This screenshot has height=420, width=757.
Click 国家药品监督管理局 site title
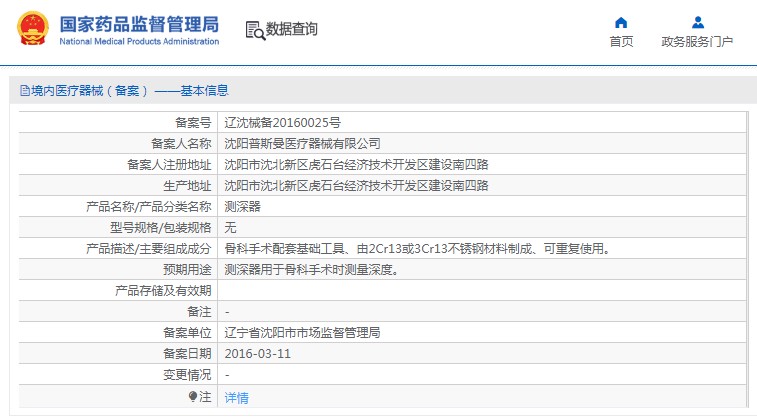tap(139, 24)
